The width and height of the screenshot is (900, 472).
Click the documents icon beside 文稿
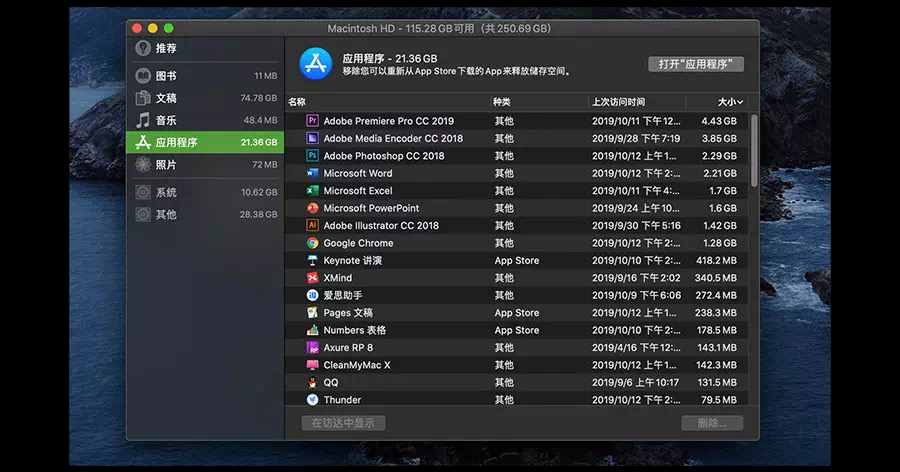coord(143,98)
